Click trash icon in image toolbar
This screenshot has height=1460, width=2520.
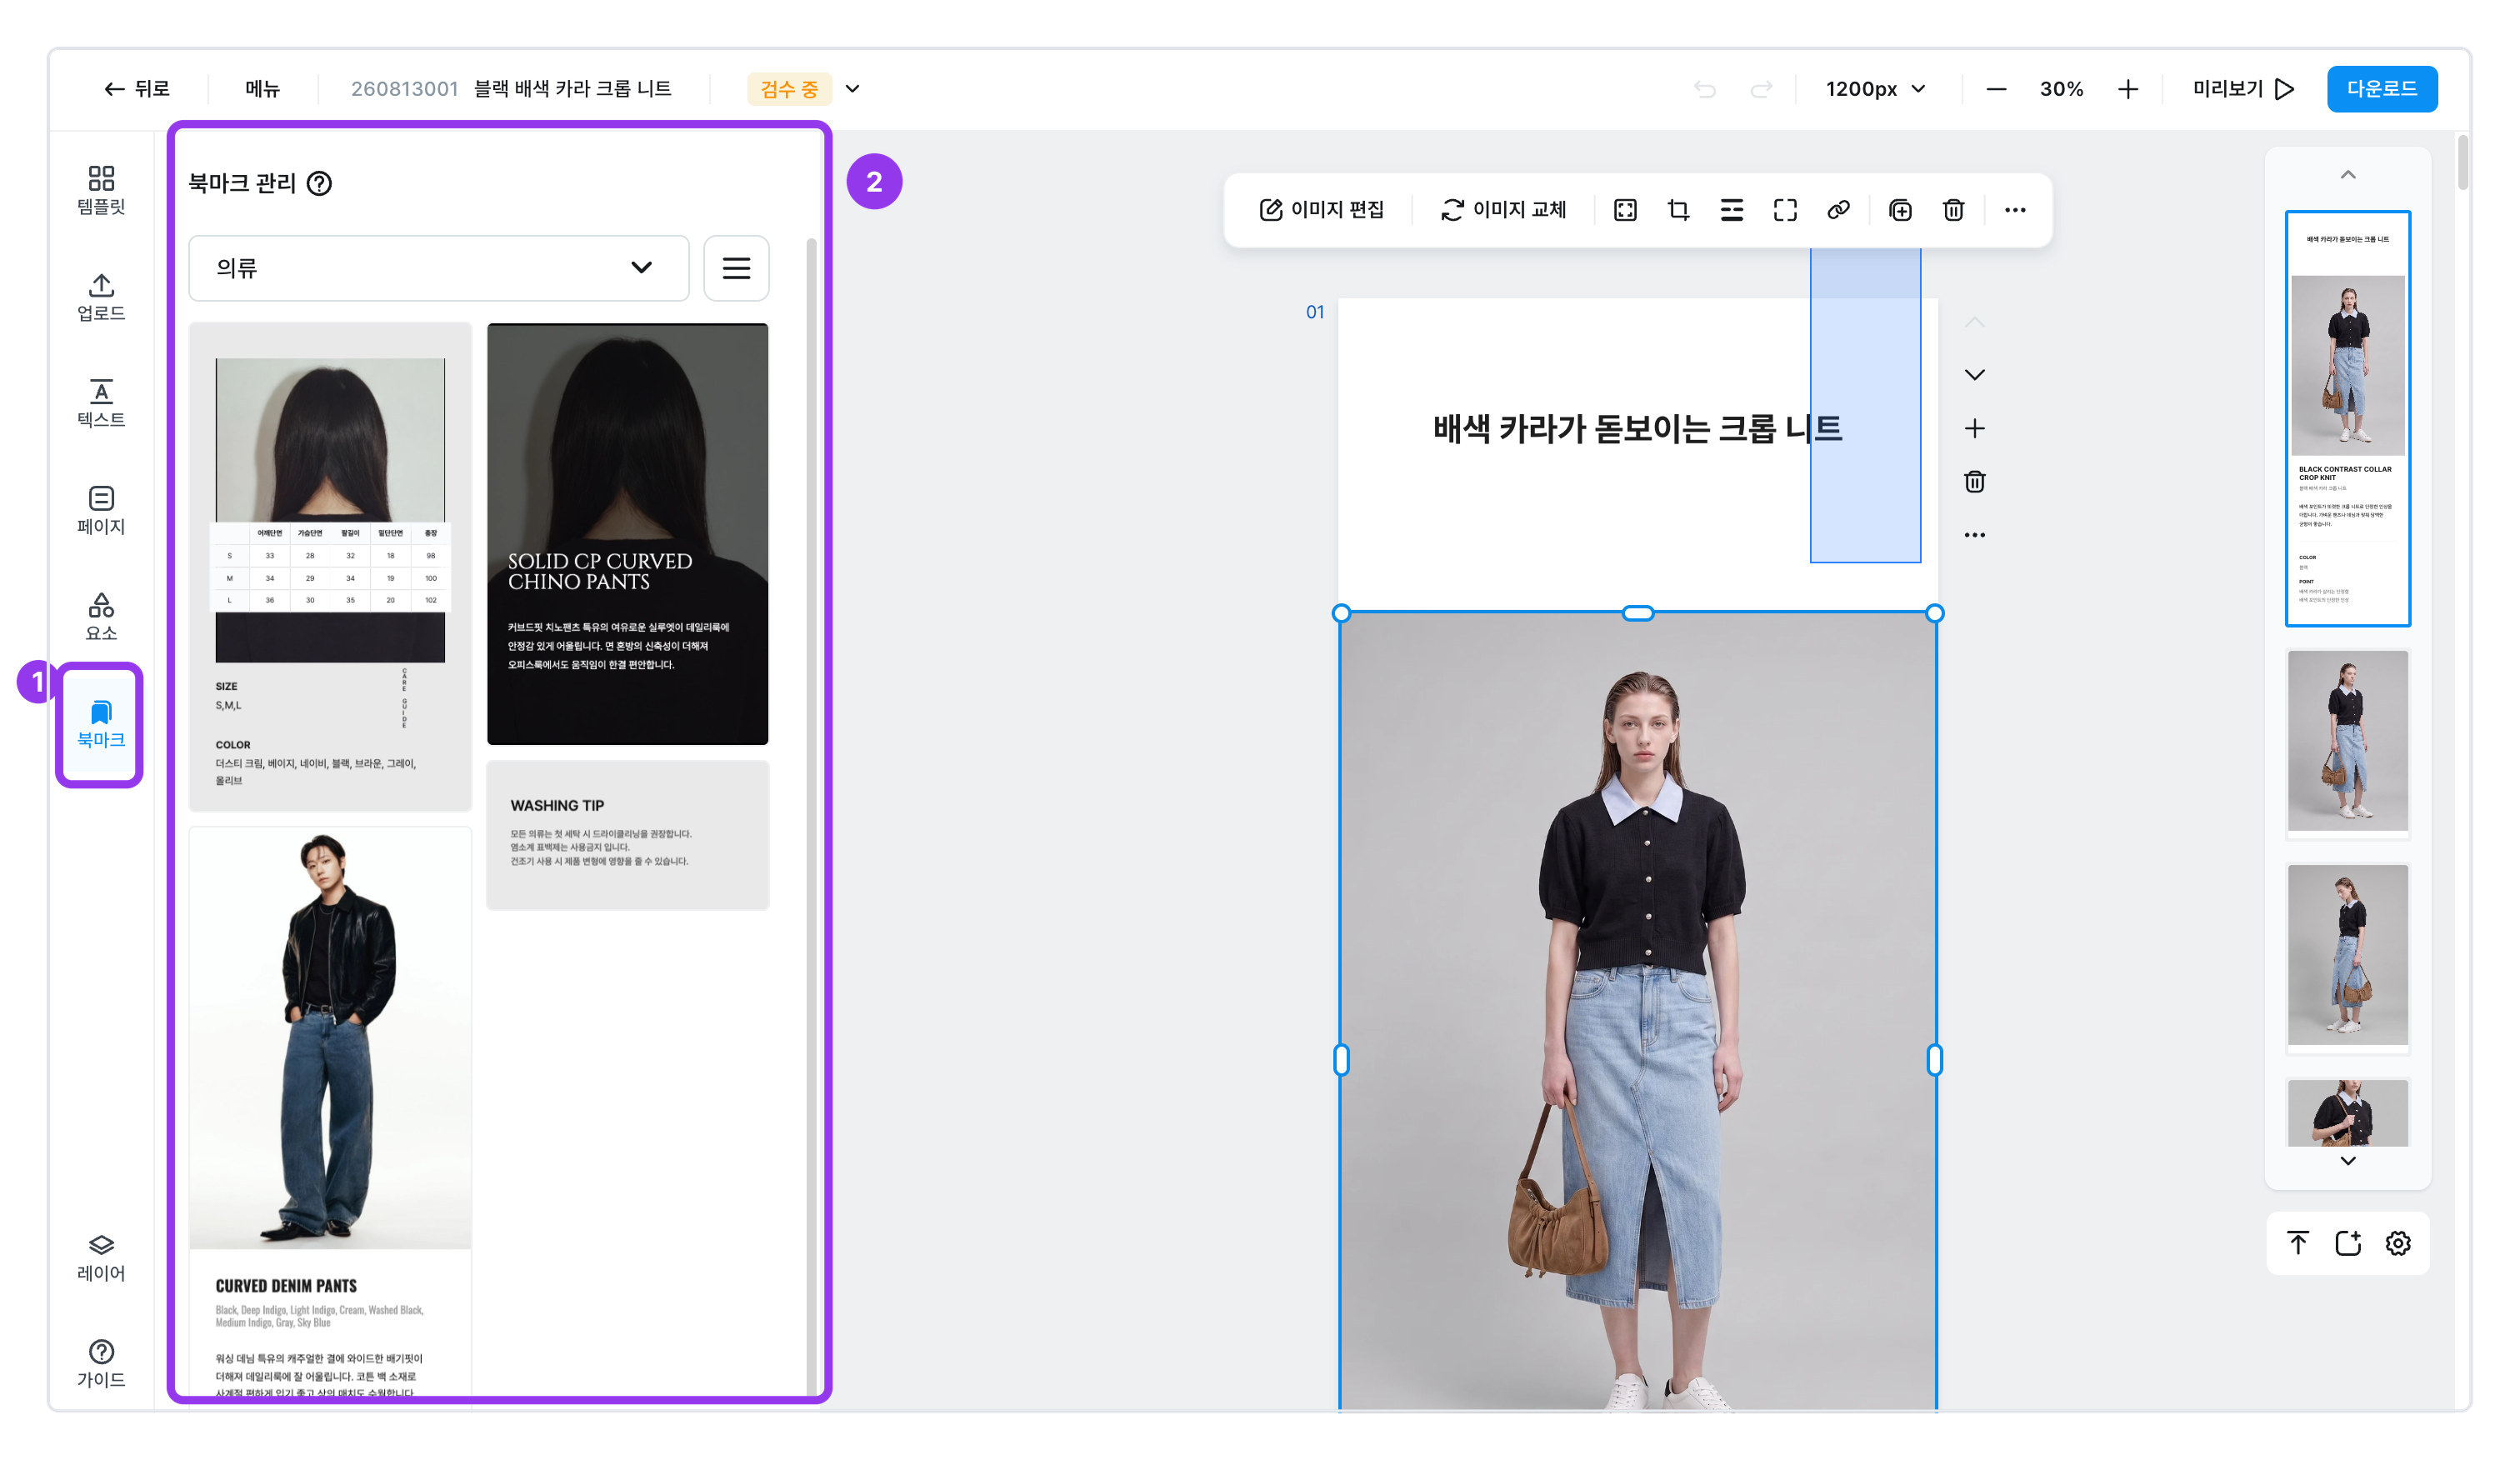point(1953,210)
